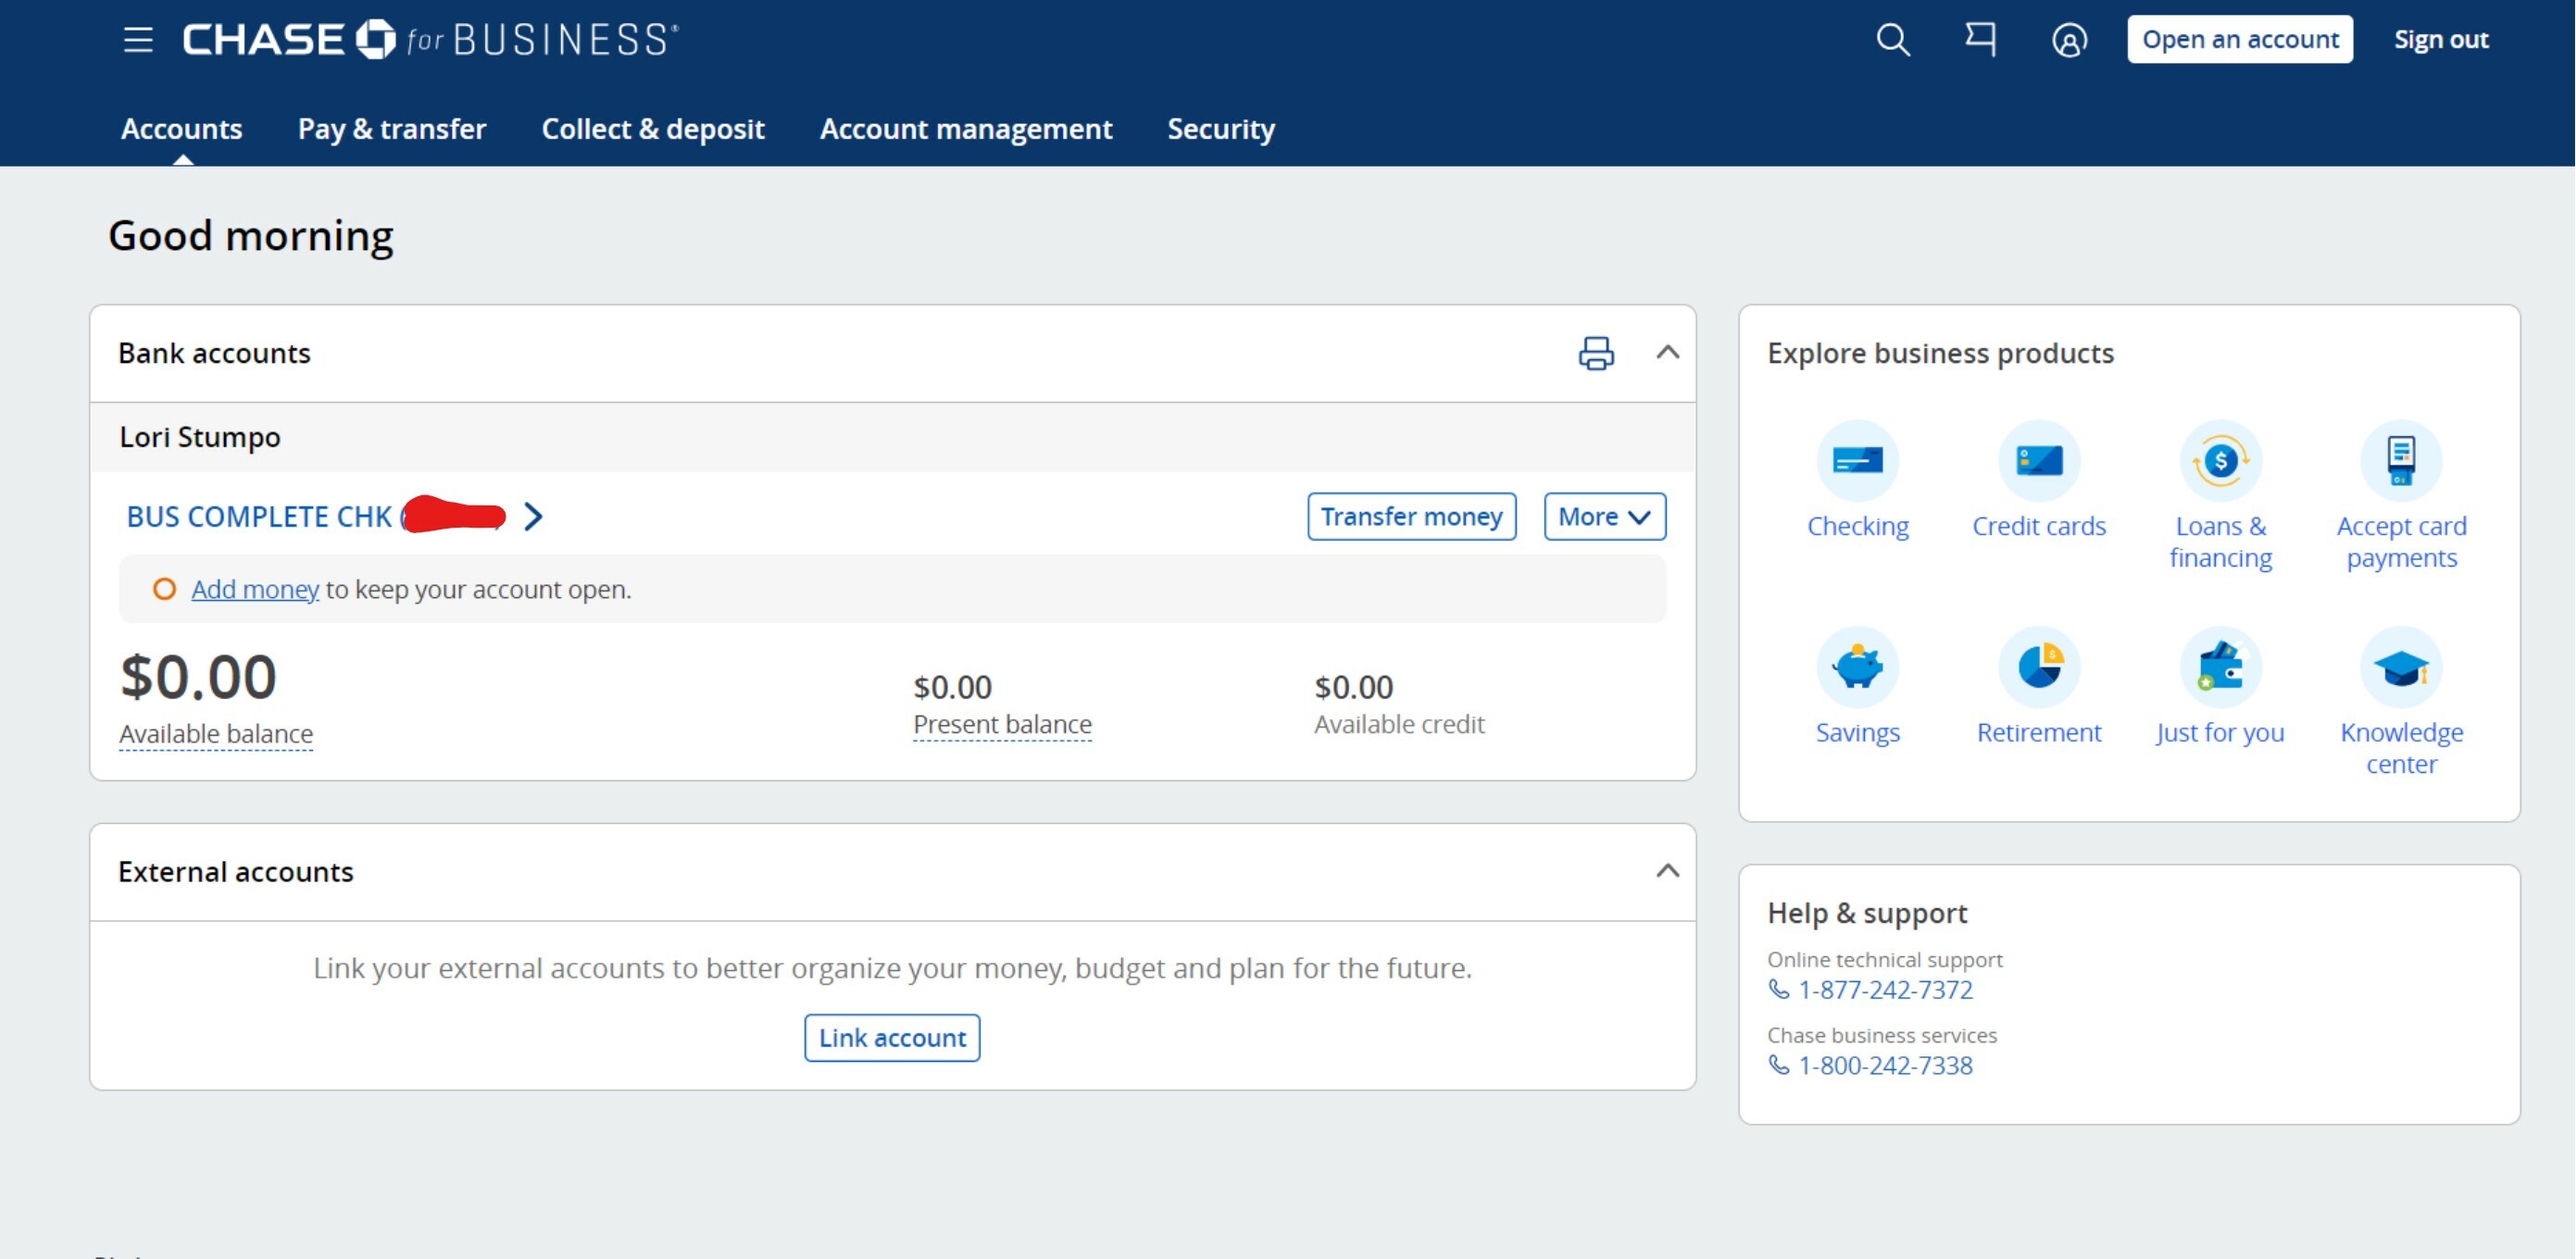
Task: Open the Loans & financing icon
Action: [2220, 460]
